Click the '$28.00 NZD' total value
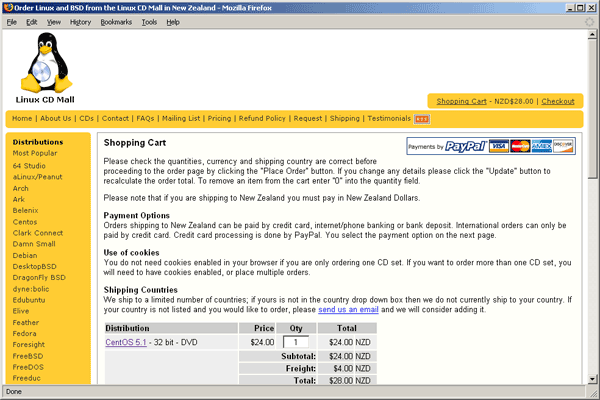 [350, 381]
